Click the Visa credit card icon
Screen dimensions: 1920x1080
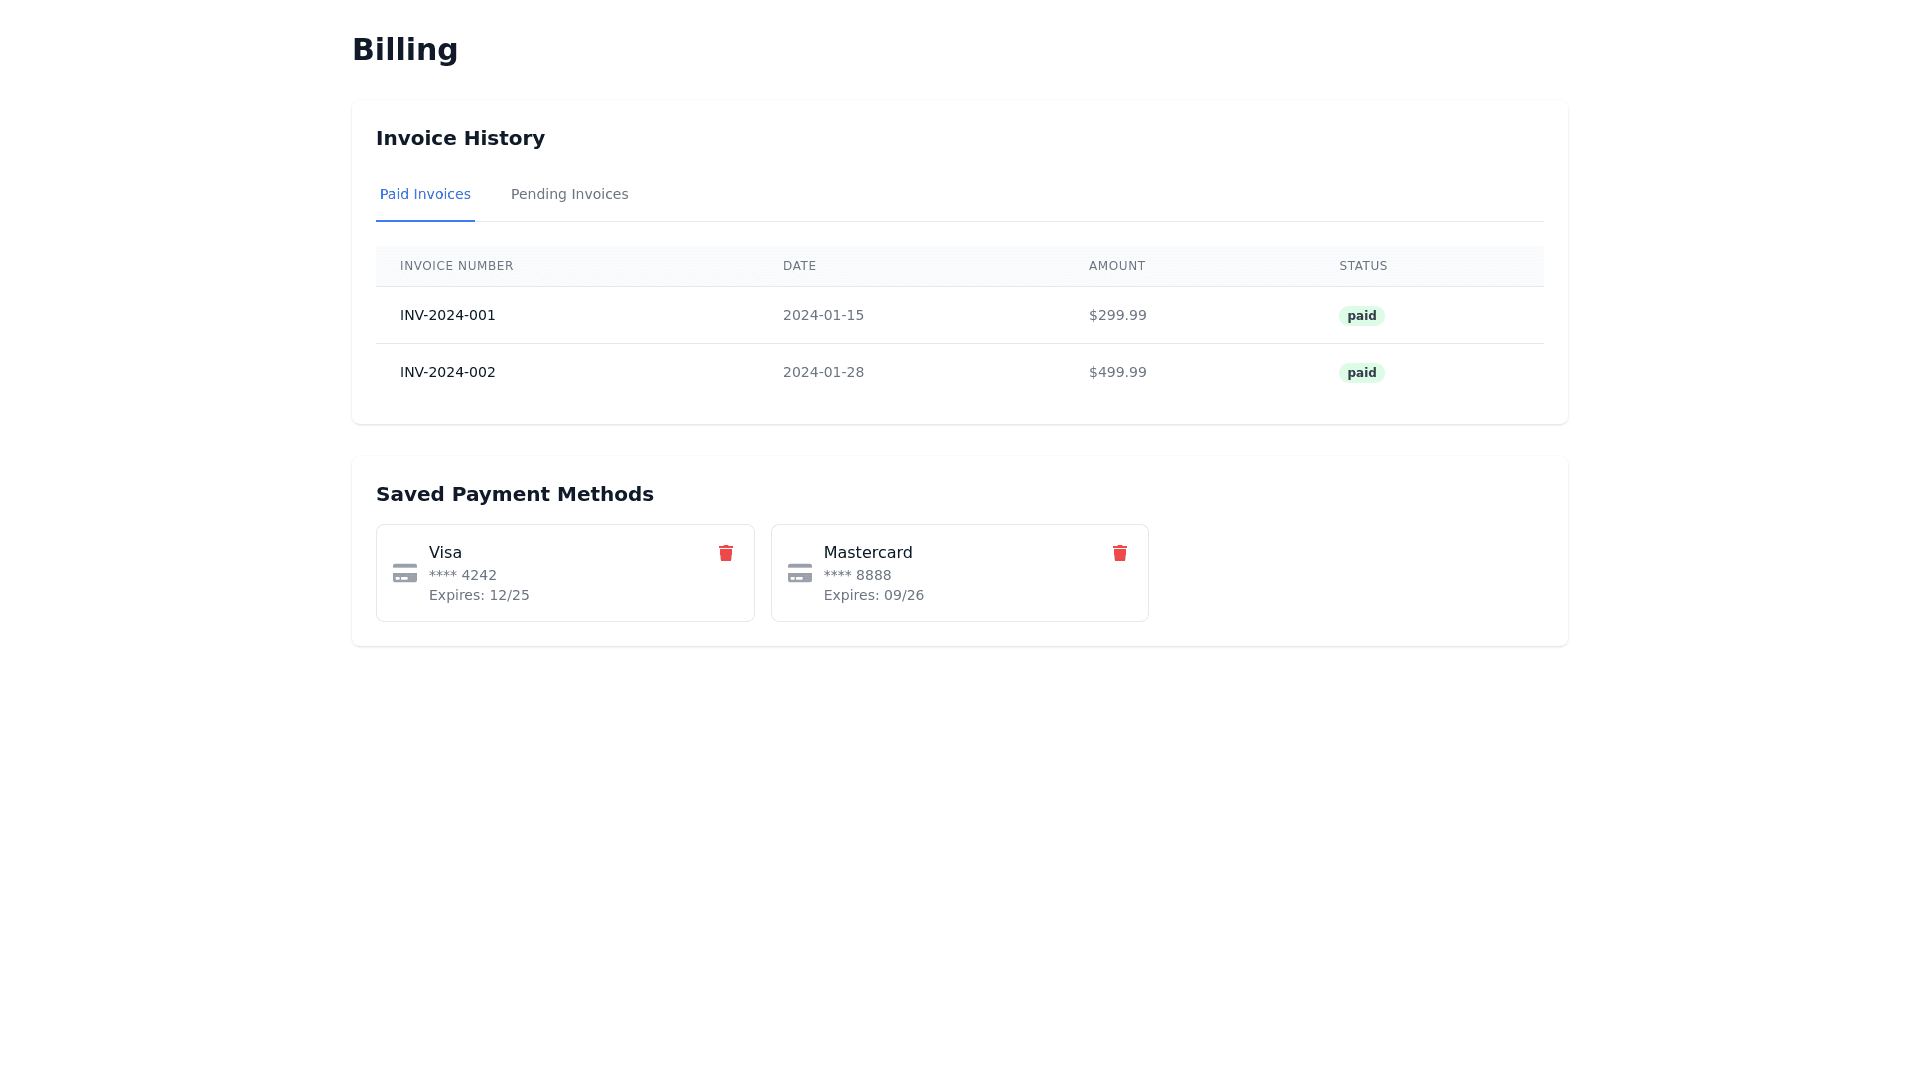click(405, 573)
